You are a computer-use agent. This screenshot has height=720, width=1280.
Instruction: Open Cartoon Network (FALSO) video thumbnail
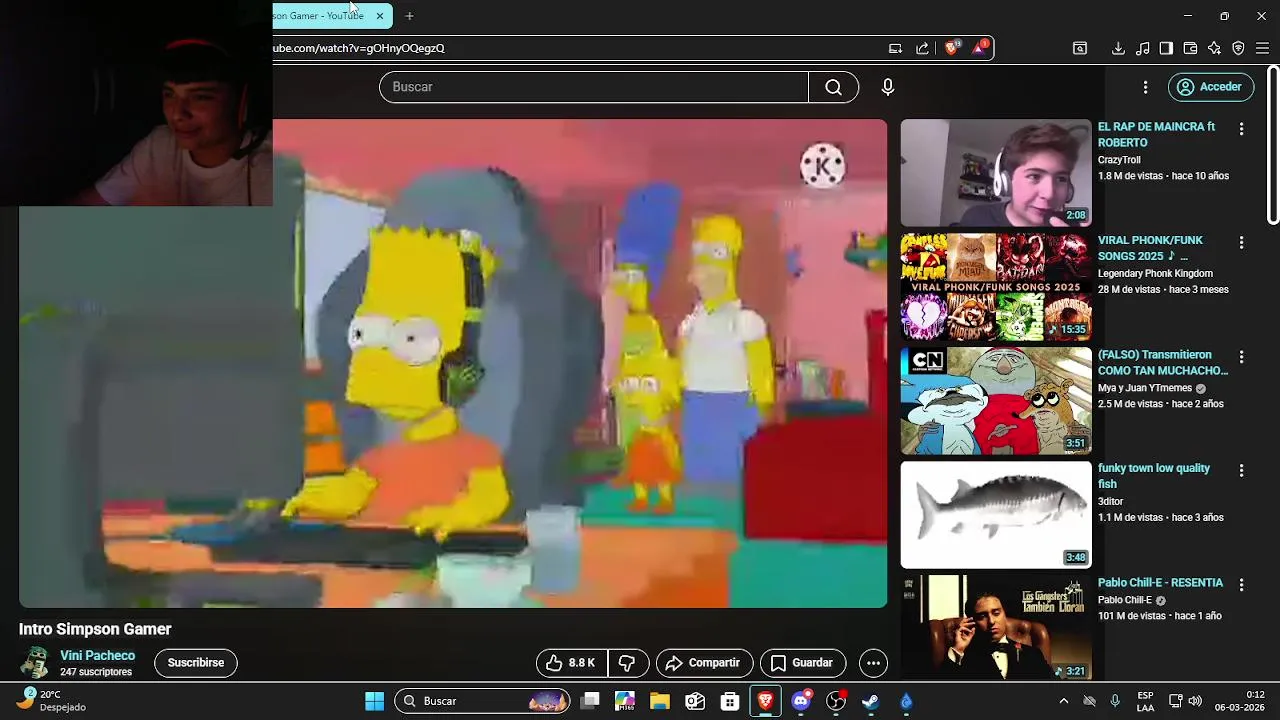tap(996, 401)
